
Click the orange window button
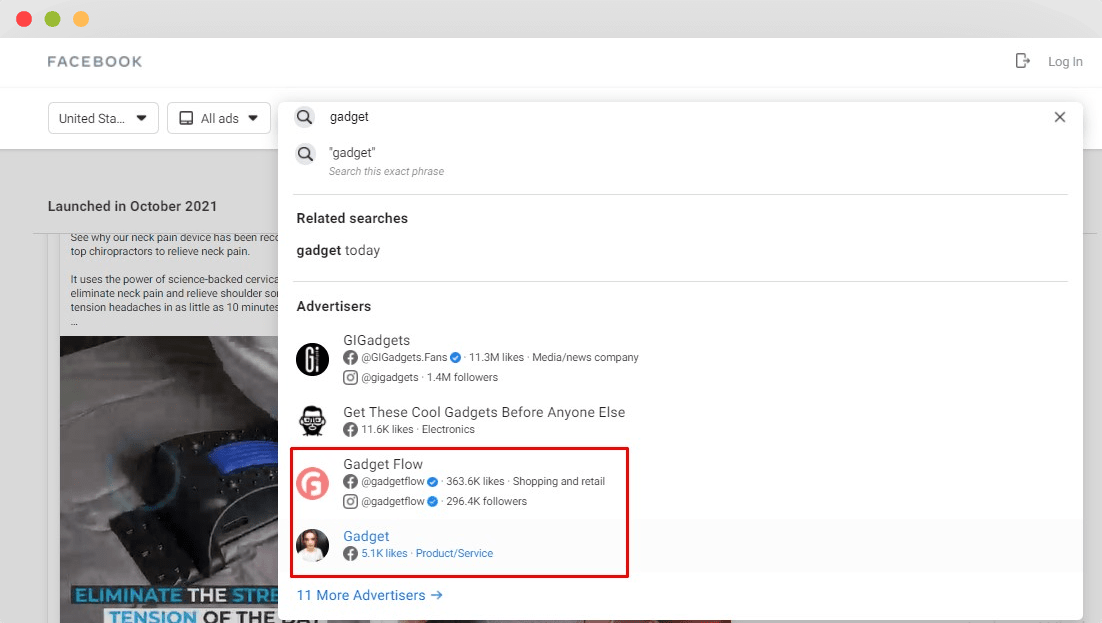(x=81, y=19)
